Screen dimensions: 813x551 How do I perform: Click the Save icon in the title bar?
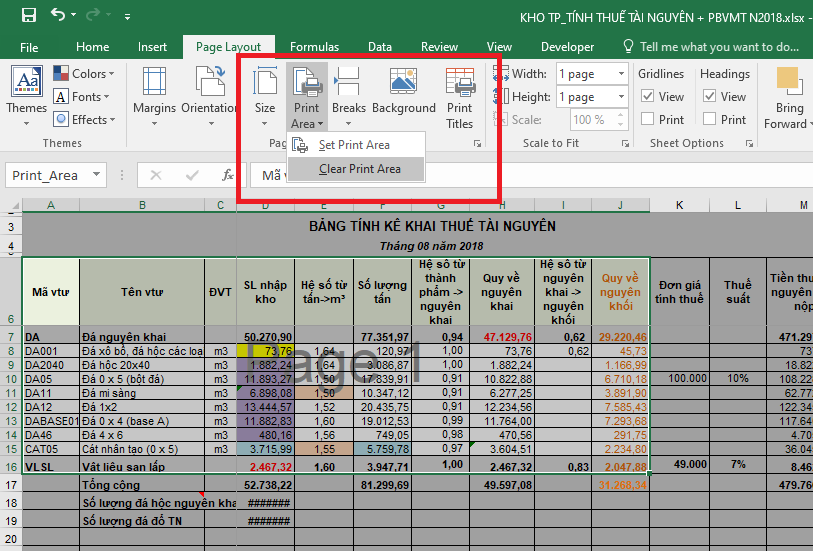tap(29, 16)
